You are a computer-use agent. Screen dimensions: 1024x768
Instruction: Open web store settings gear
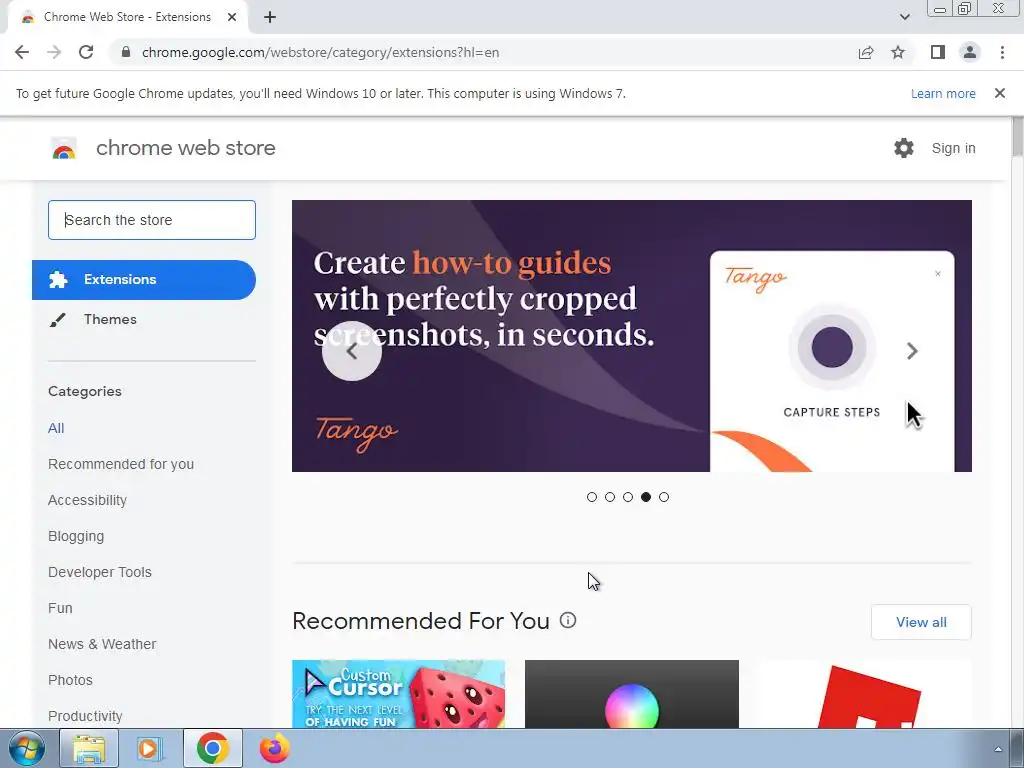[904, 148]
